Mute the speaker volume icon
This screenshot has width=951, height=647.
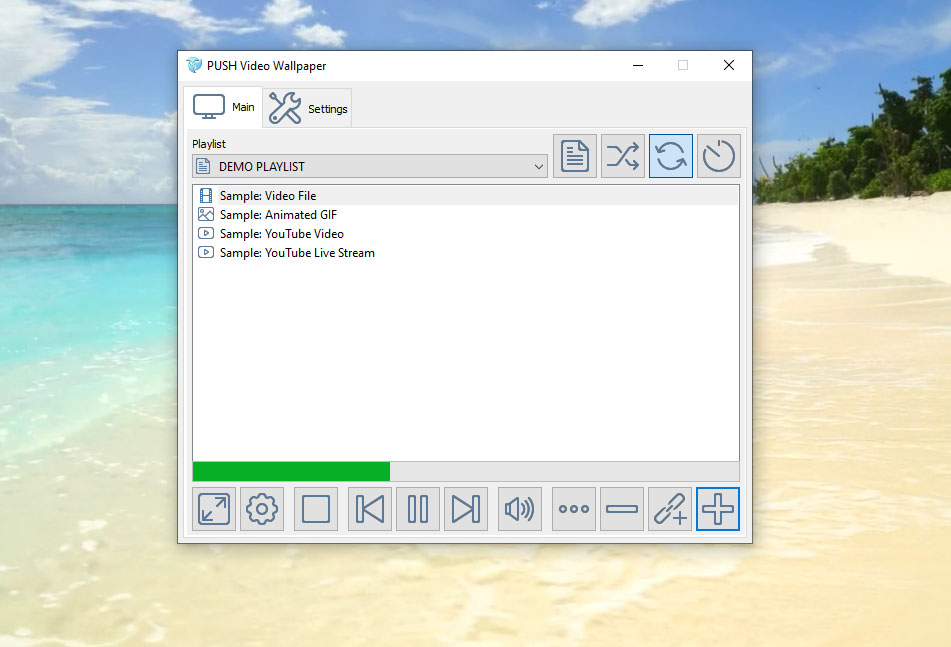pyautogui.click(x=520, y=509)
